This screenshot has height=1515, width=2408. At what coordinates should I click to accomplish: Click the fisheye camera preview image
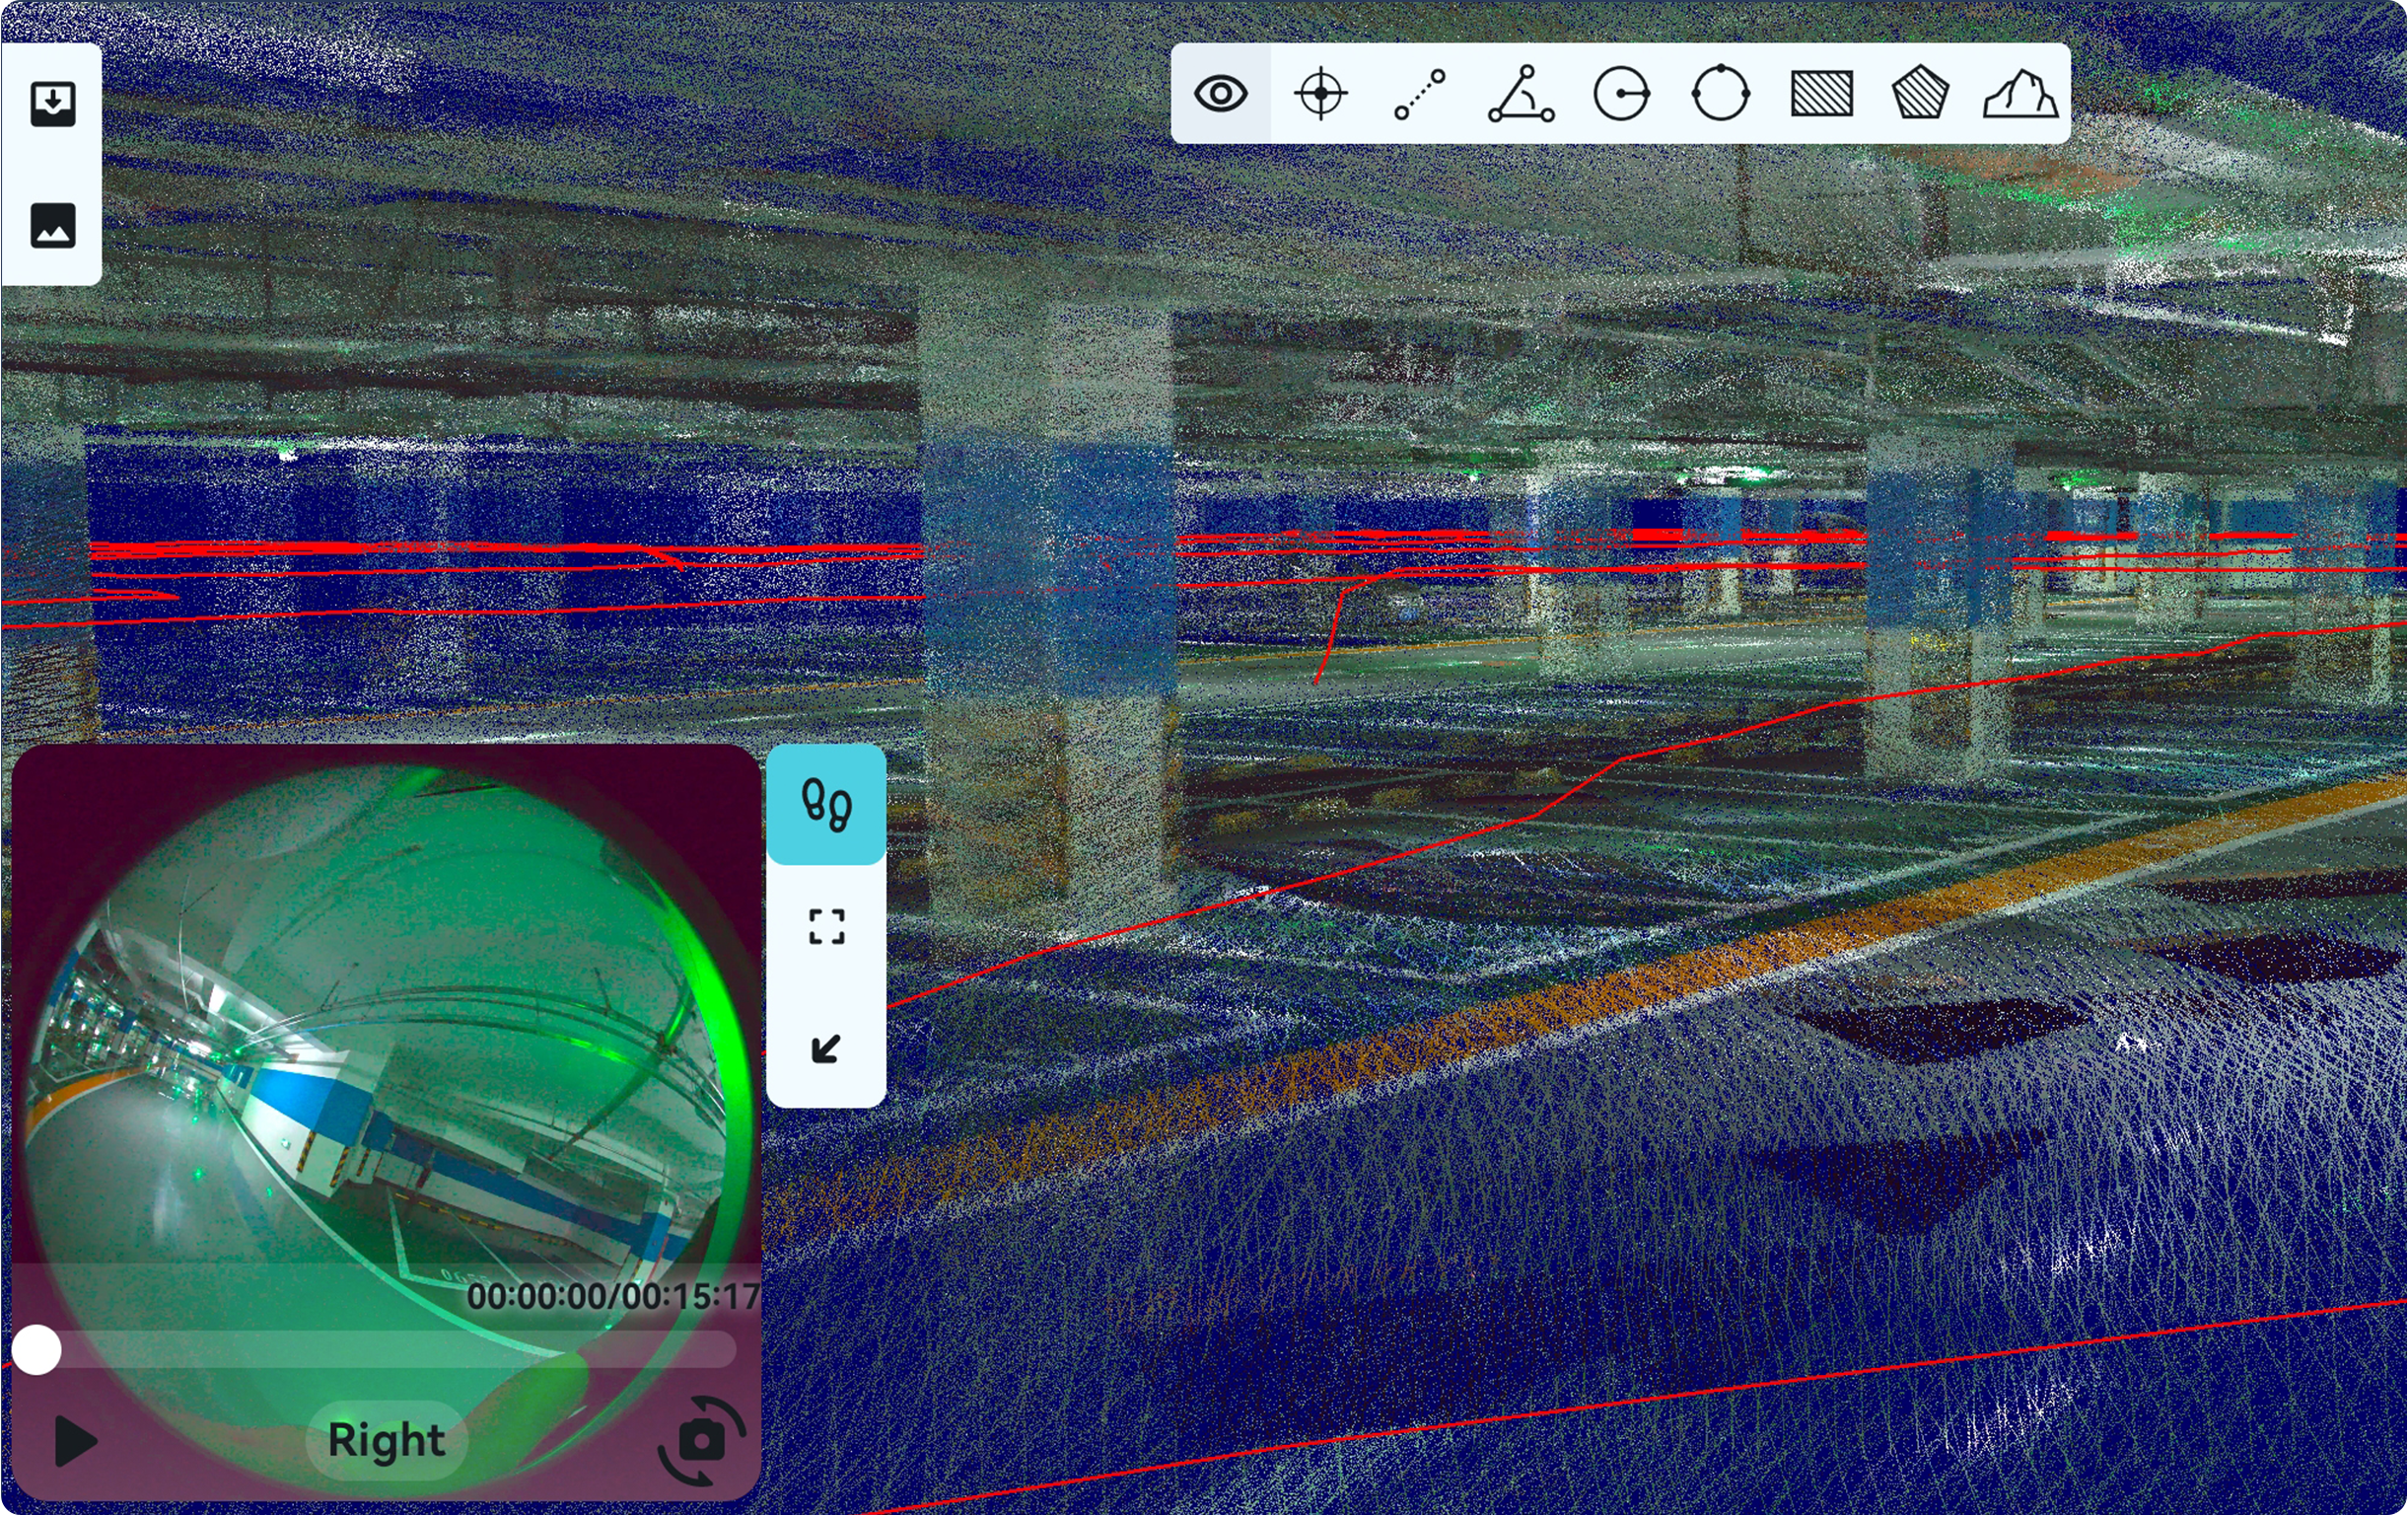(380, 1050)
